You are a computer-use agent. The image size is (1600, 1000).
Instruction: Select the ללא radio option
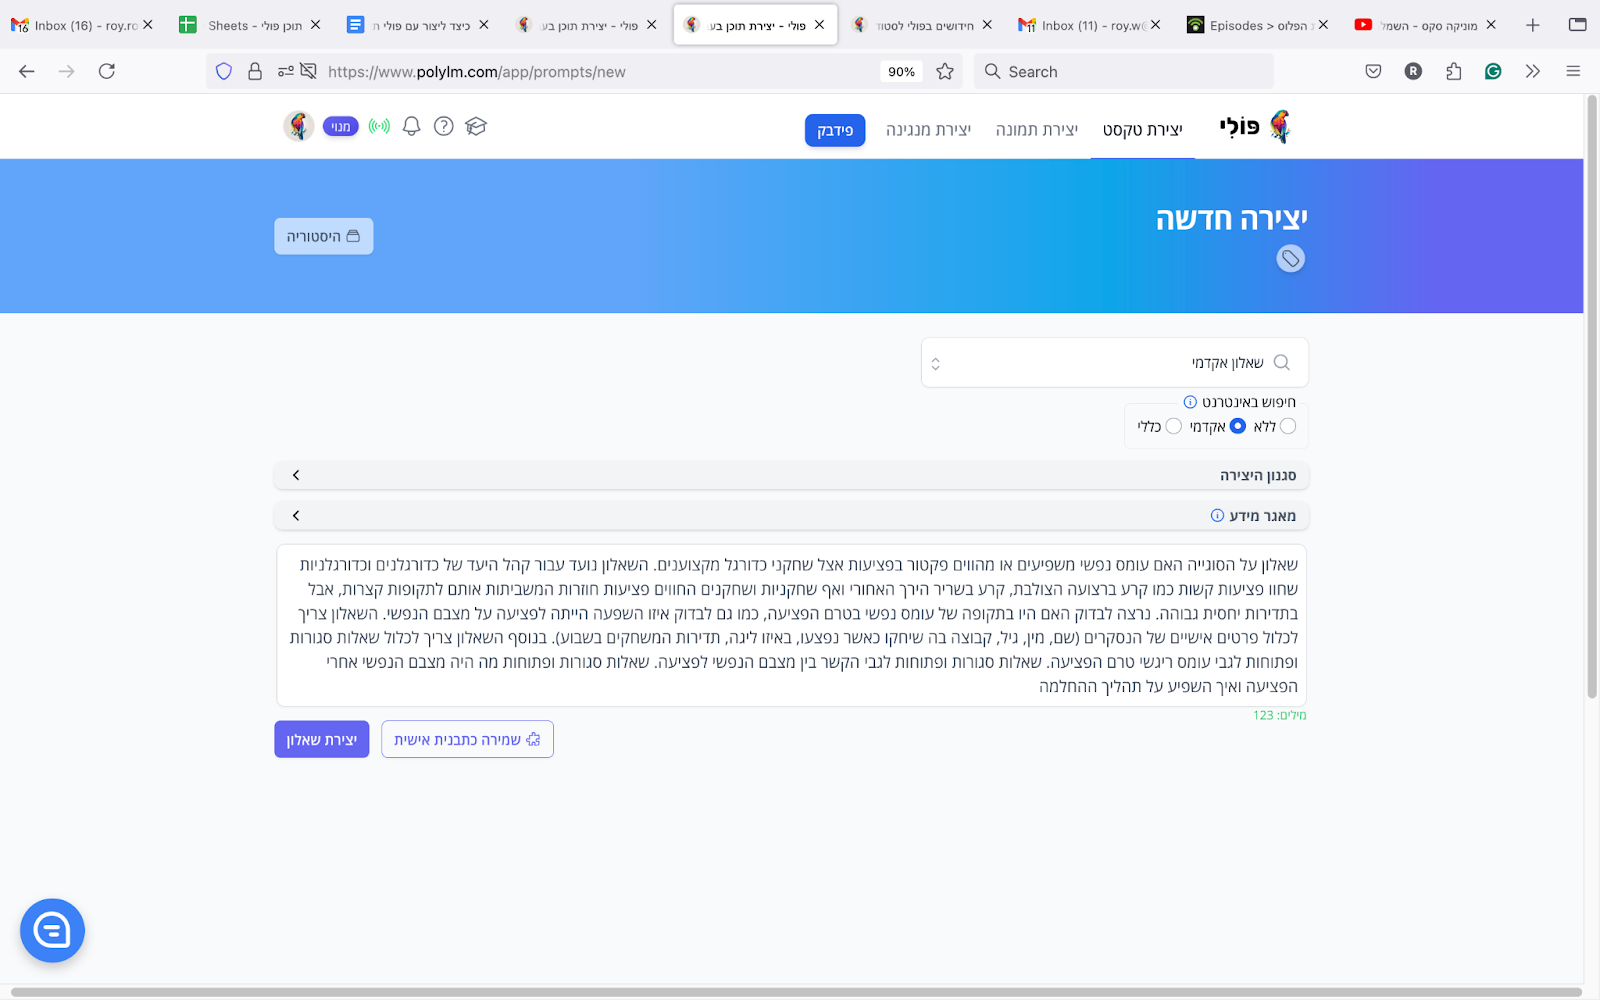pos(1288,426)
